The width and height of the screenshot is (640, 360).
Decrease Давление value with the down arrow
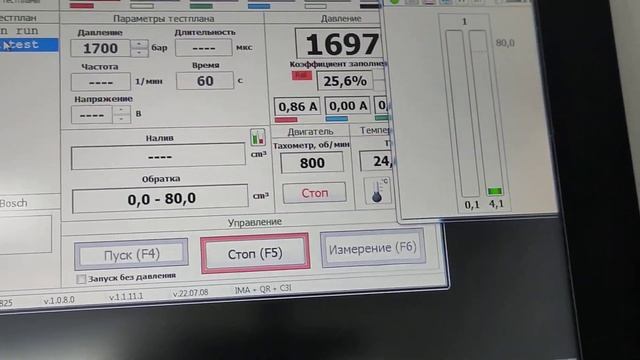click(140, 53)
